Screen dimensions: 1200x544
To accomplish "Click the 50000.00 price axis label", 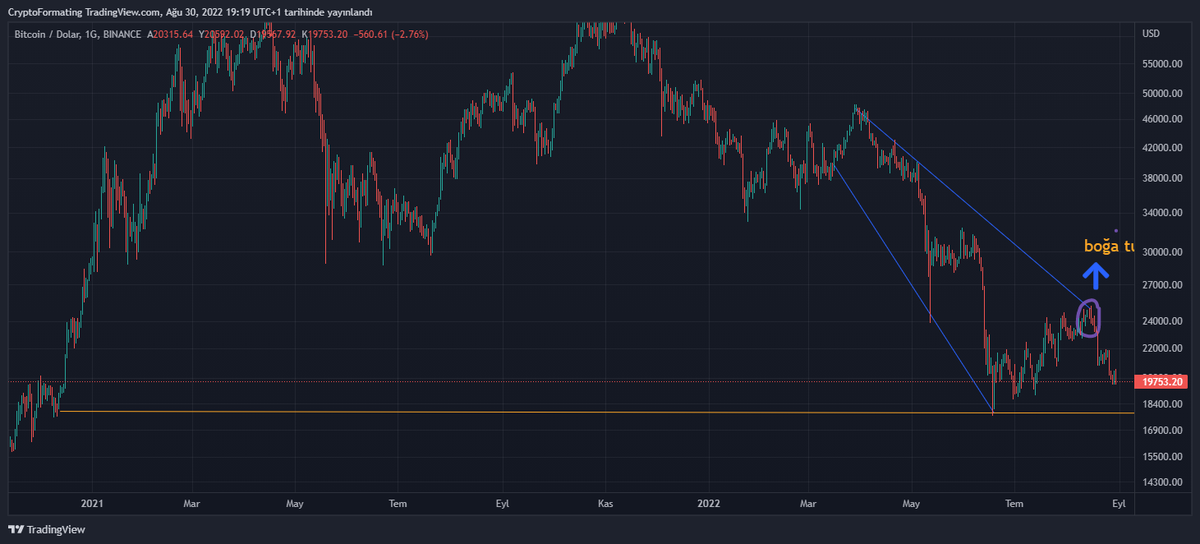I will tap(1162, 93).
